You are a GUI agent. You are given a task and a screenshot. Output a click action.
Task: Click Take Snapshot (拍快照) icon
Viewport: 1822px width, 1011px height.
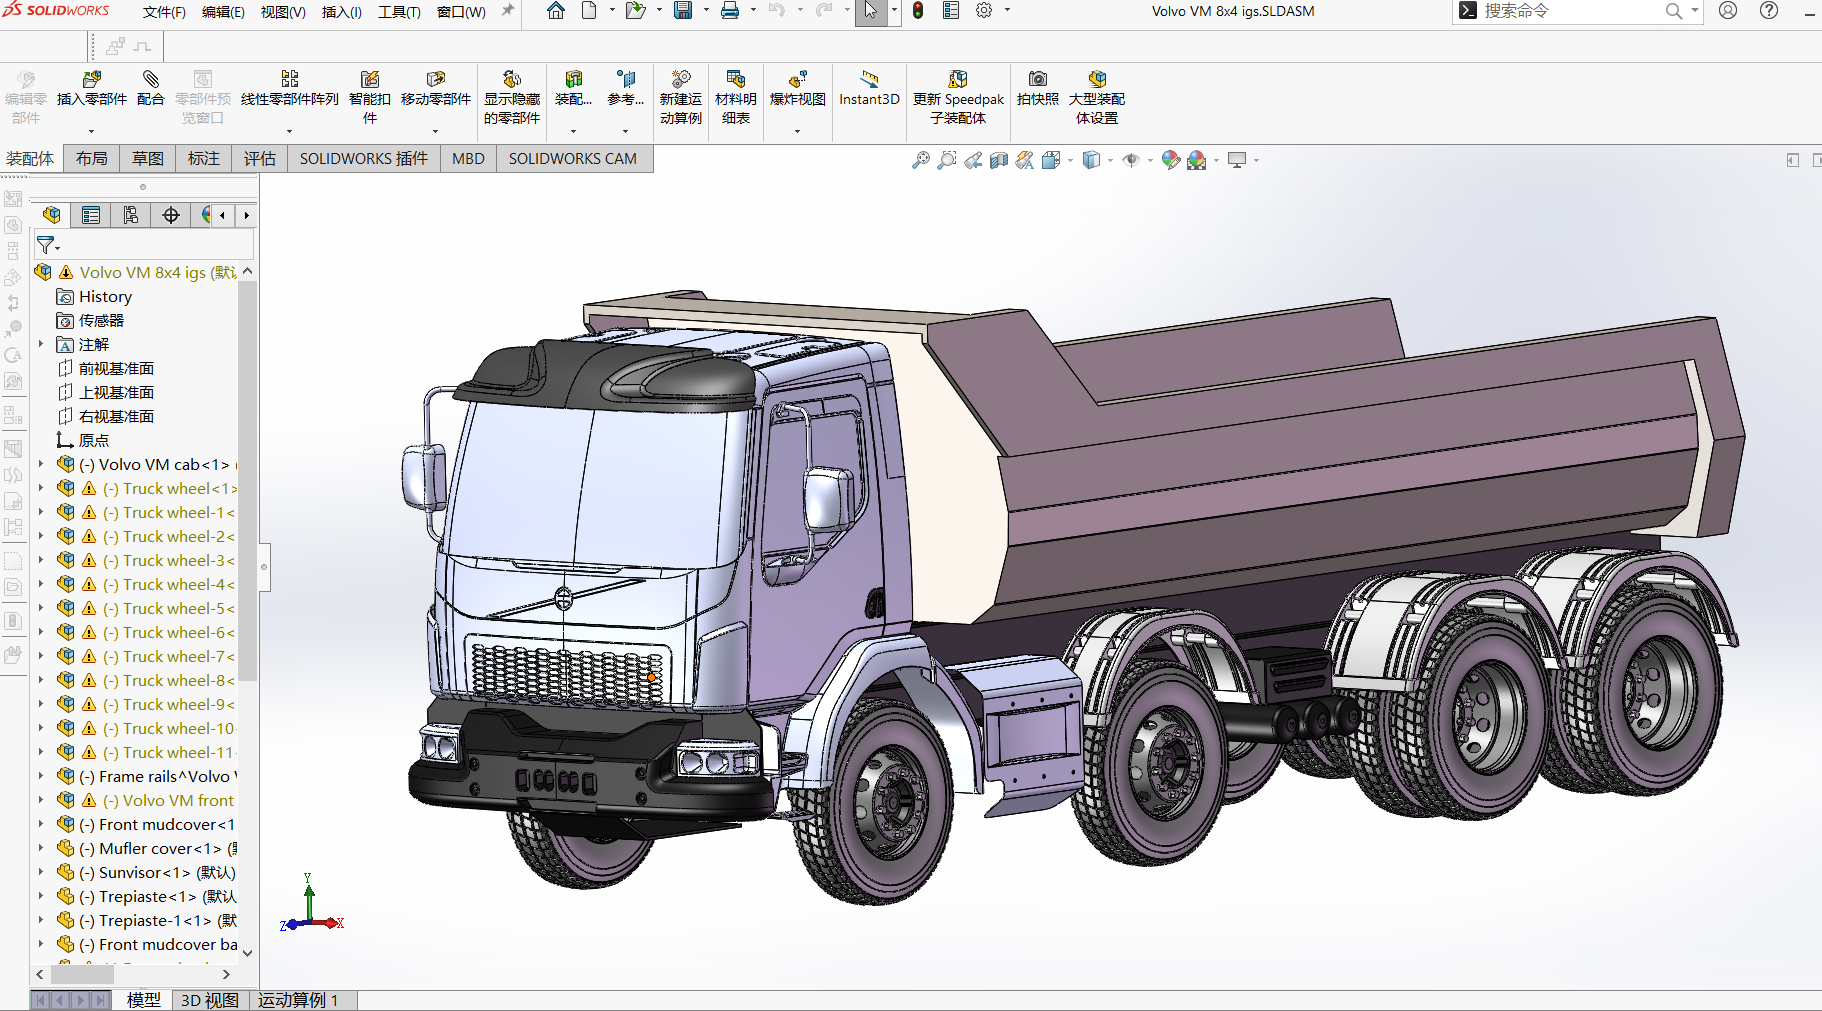1038,79
